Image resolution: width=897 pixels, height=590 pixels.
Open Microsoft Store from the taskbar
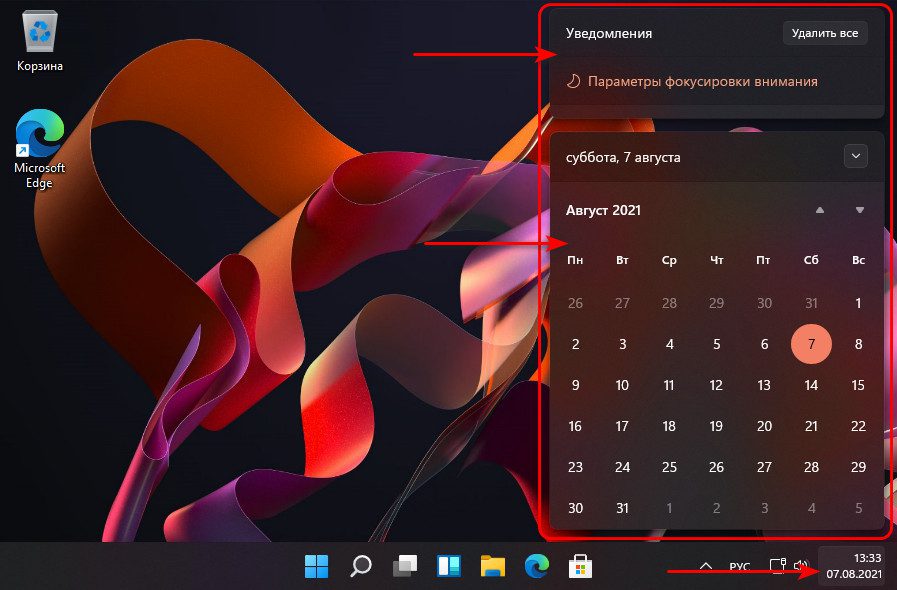pyautogui.click(x=580, y=566)
